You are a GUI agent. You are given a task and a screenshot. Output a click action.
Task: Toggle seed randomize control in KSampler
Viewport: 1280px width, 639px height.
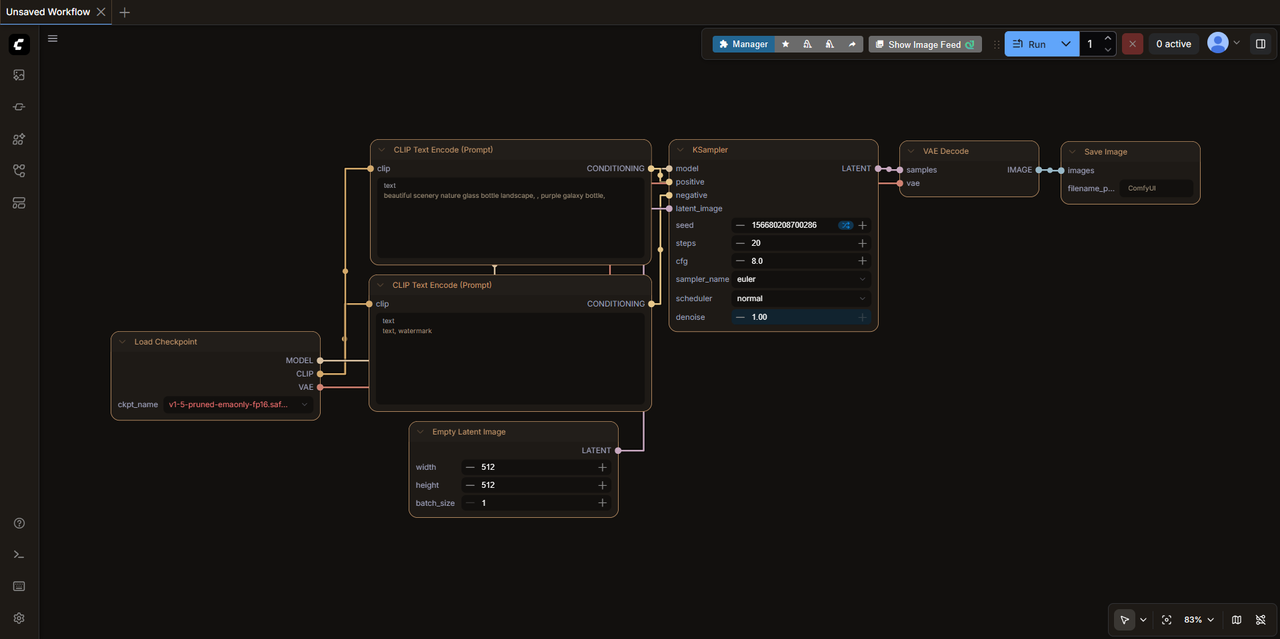pyautogui.click(x=845, y=225)
